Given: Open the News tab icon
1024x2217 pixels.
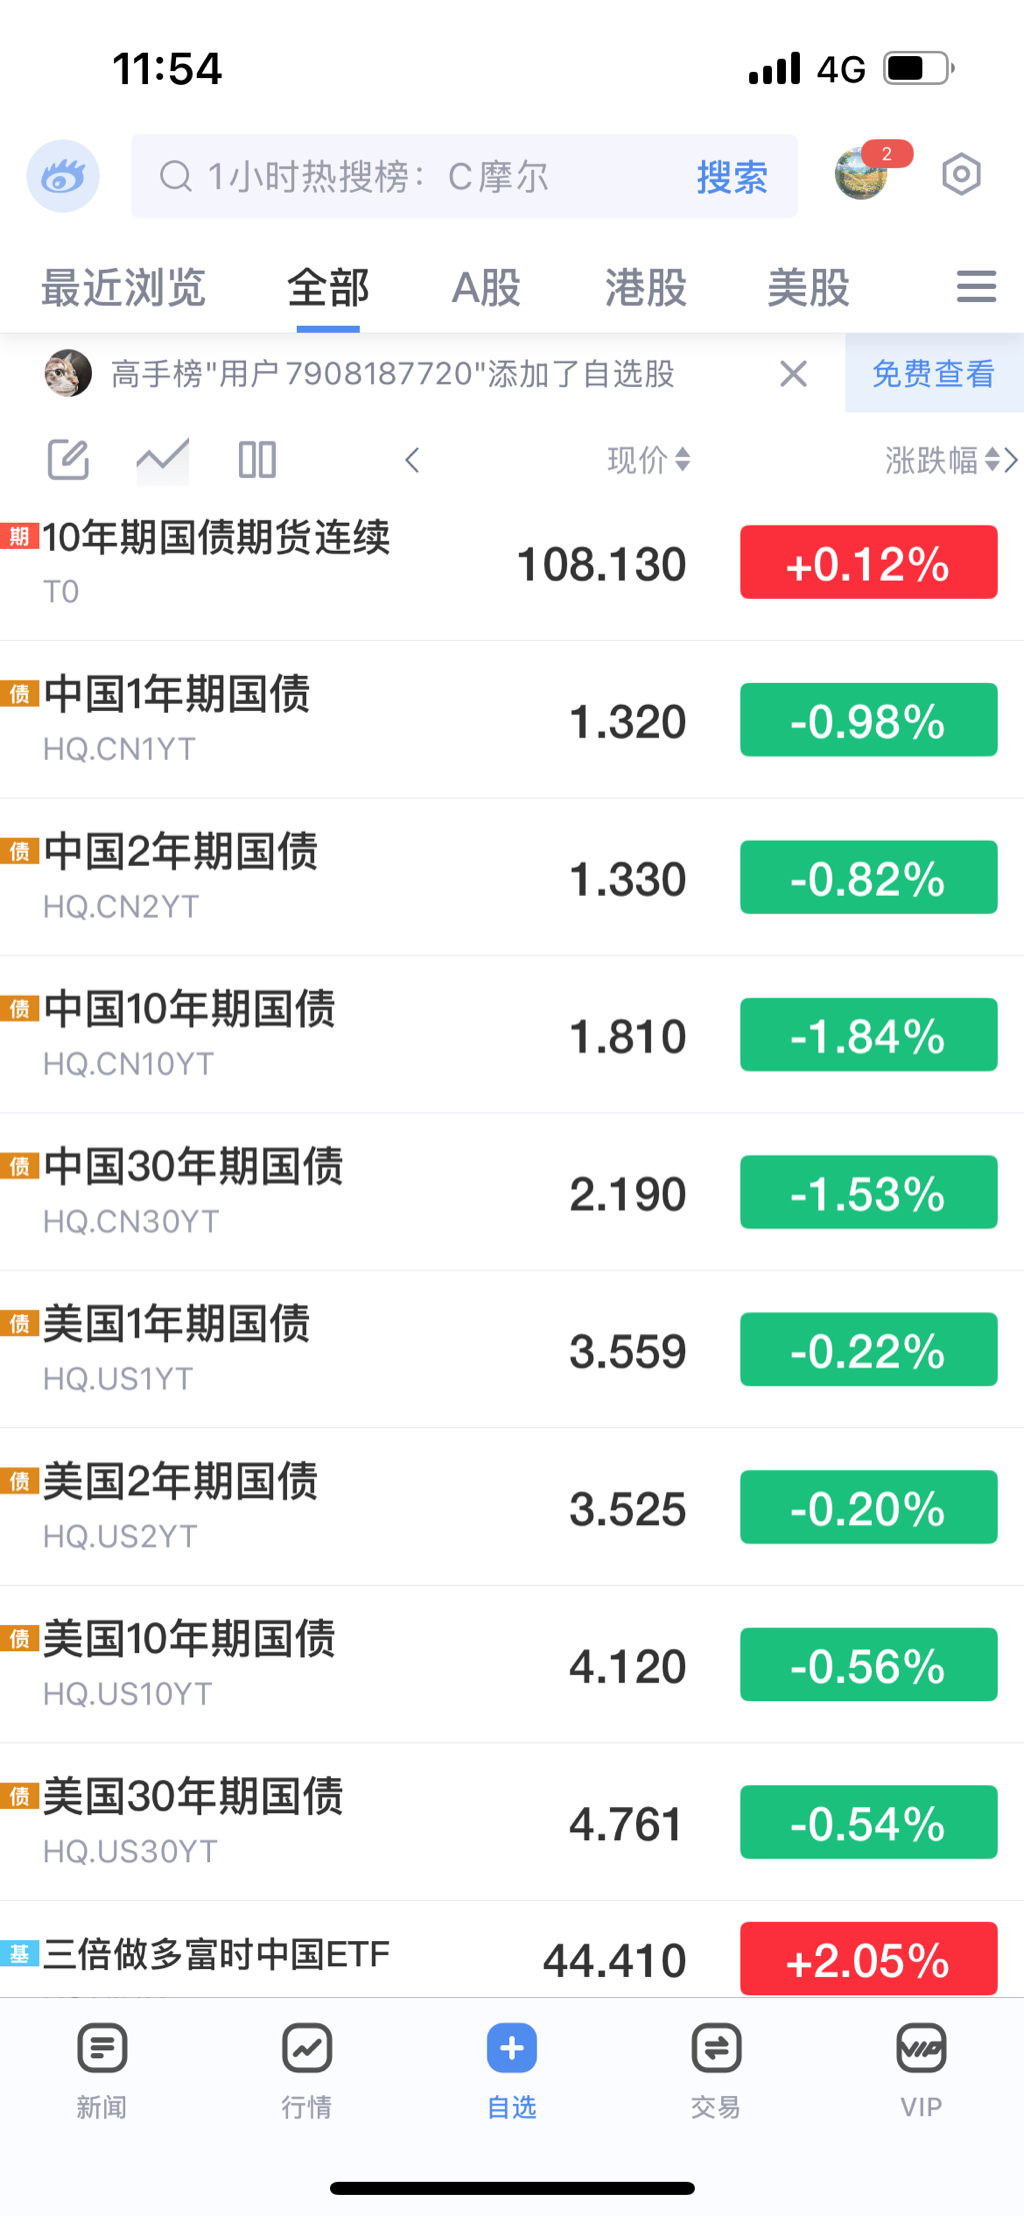Looking at the screenshot, I should tap(102, 2049).
